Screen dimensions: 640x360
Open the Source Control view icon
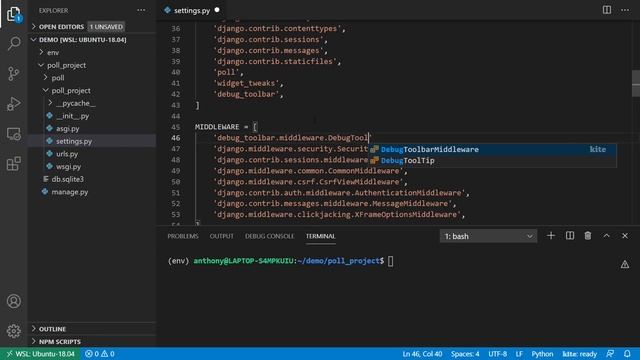(x=13, y=73)
